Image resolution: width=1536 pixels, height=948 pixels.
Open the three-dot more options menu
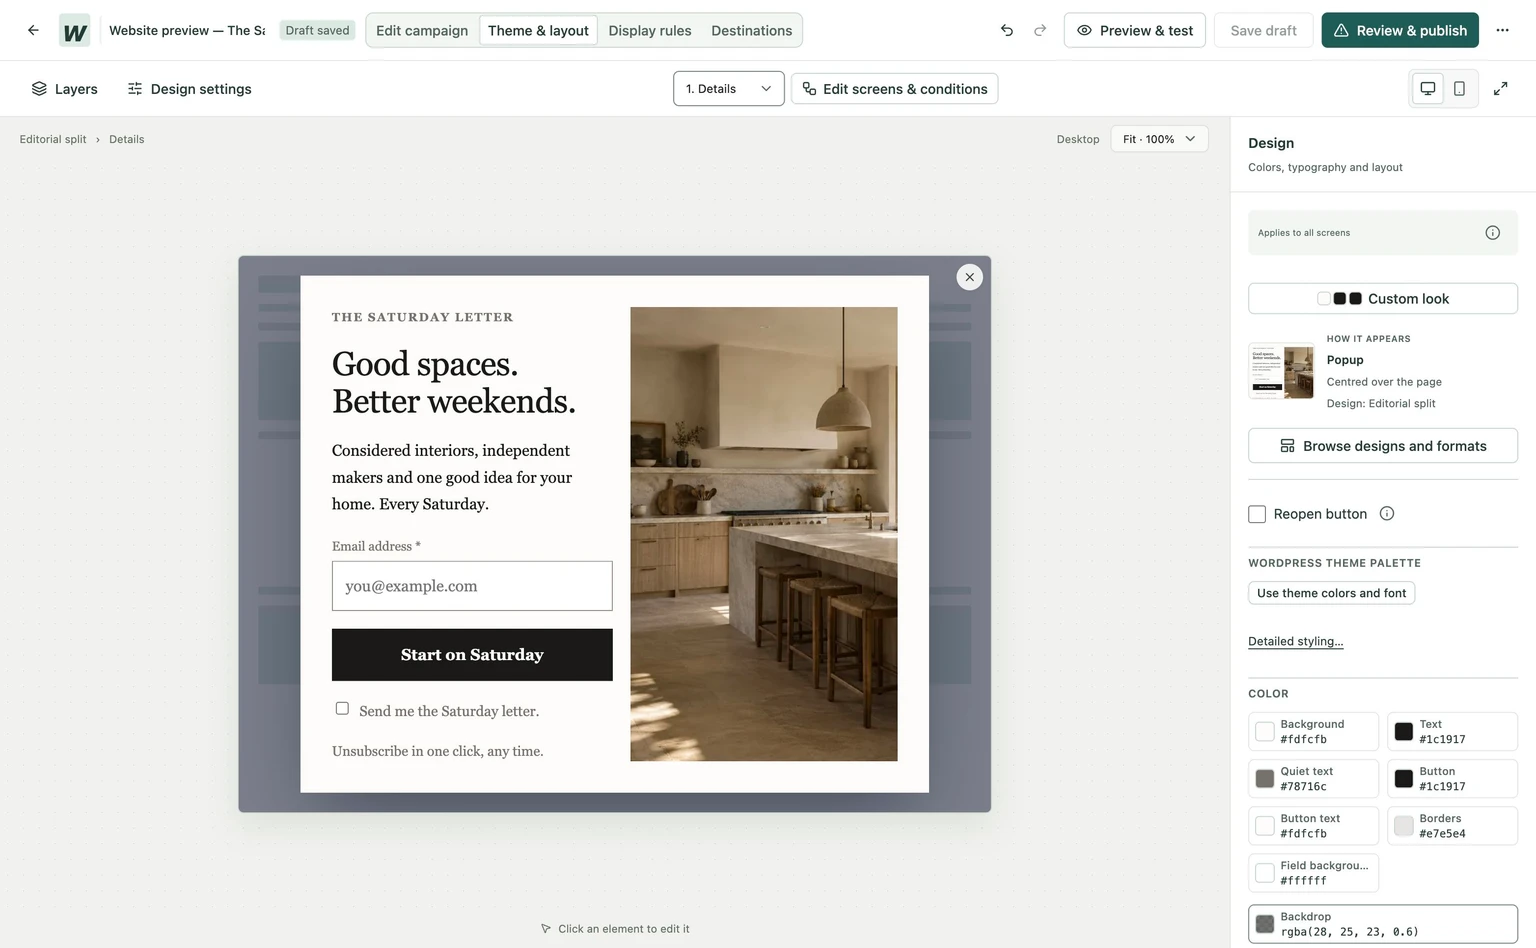[1502, 30]
